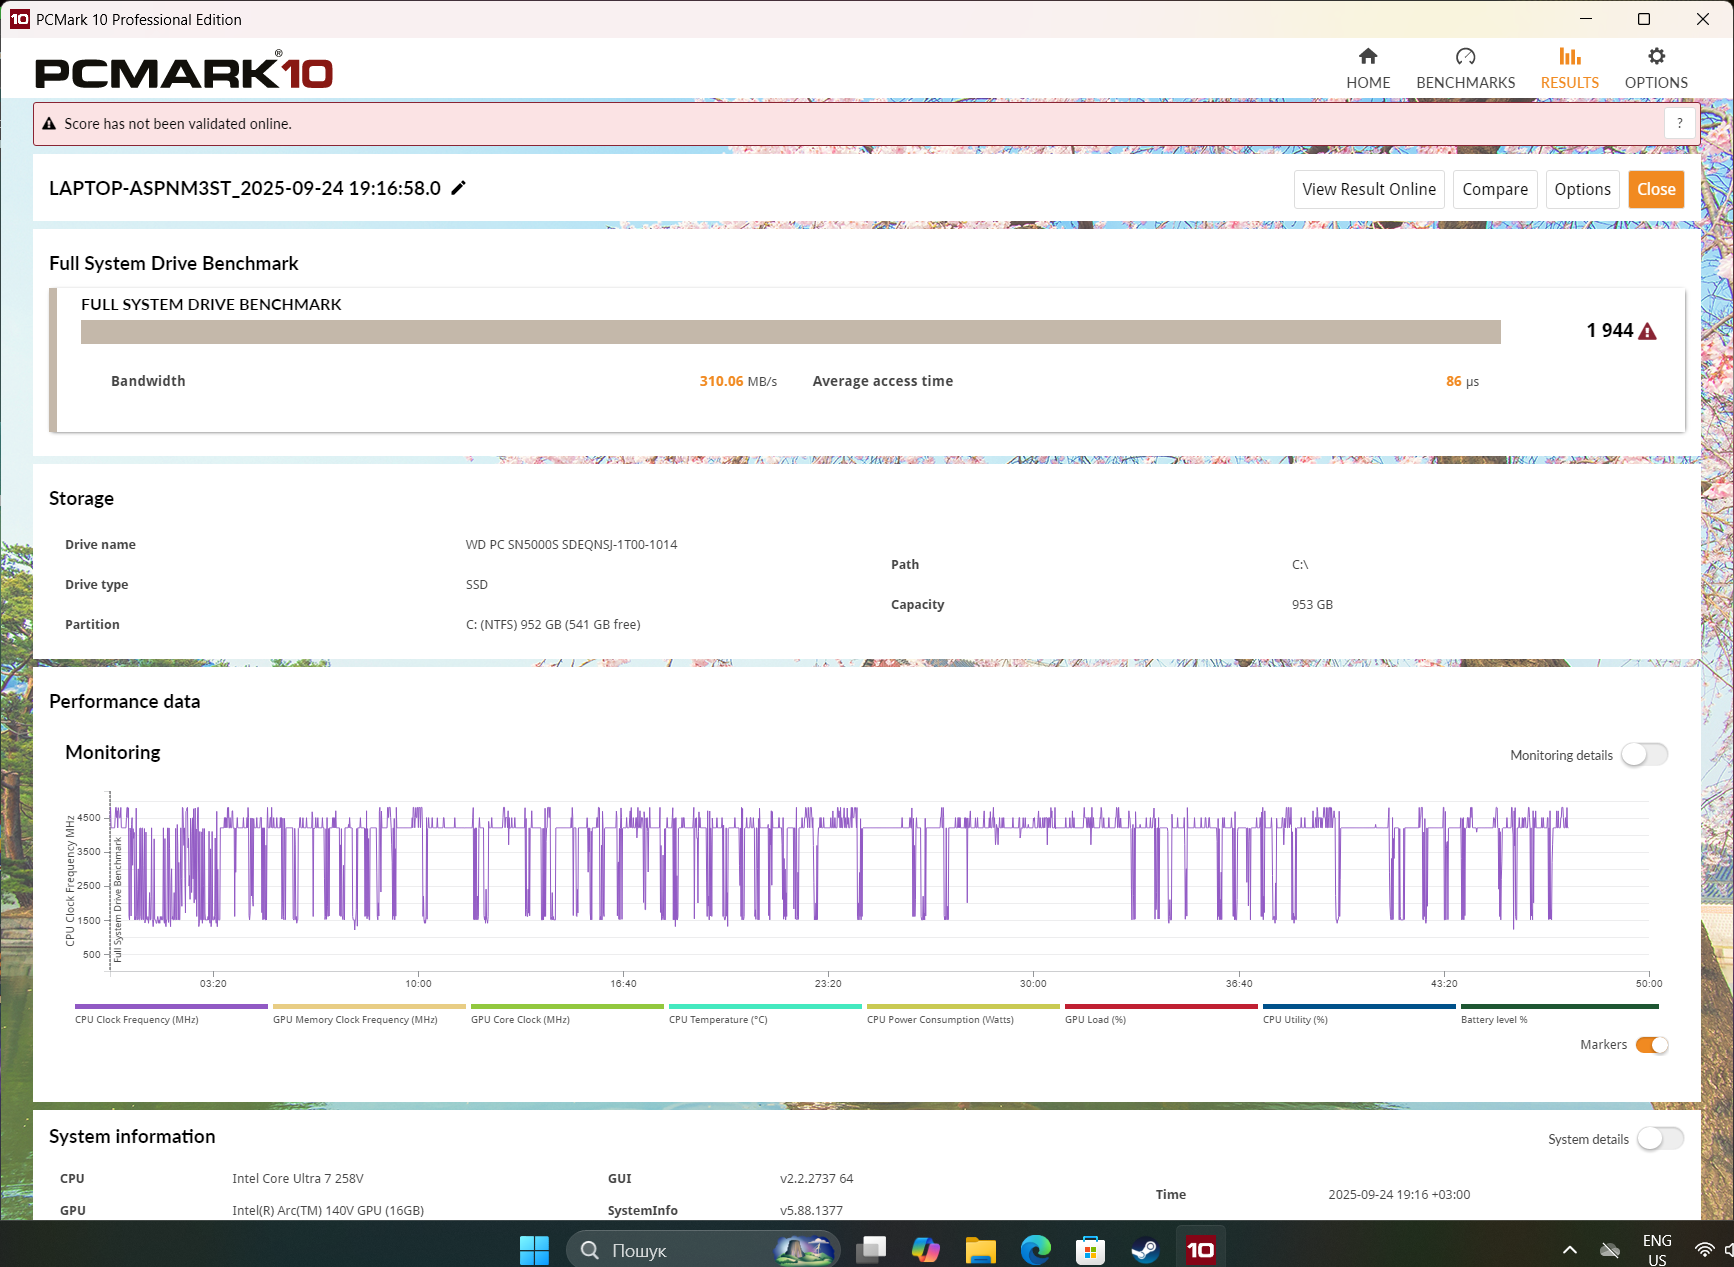Viewport: 1734px width, 1267px height.
Task: Click the taskbar search box
Action: coord(702,1249)
